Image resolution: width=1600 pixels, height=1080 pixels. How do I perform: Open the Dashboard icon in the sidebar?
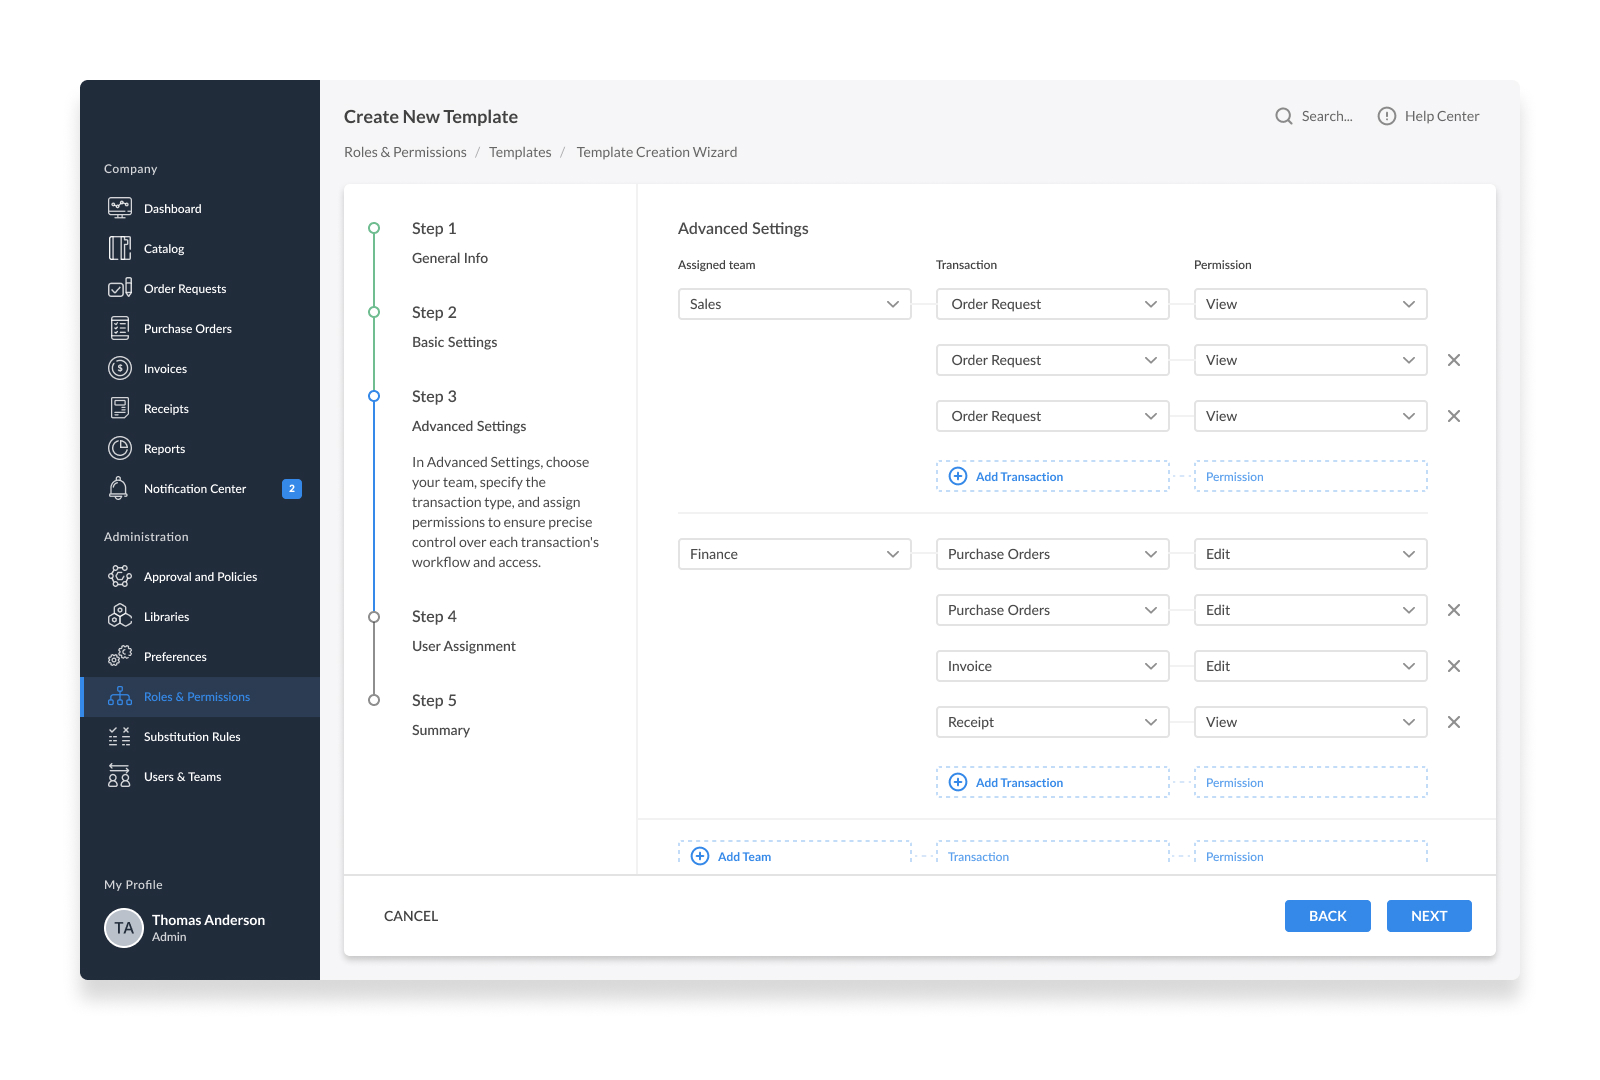[120, 208]
